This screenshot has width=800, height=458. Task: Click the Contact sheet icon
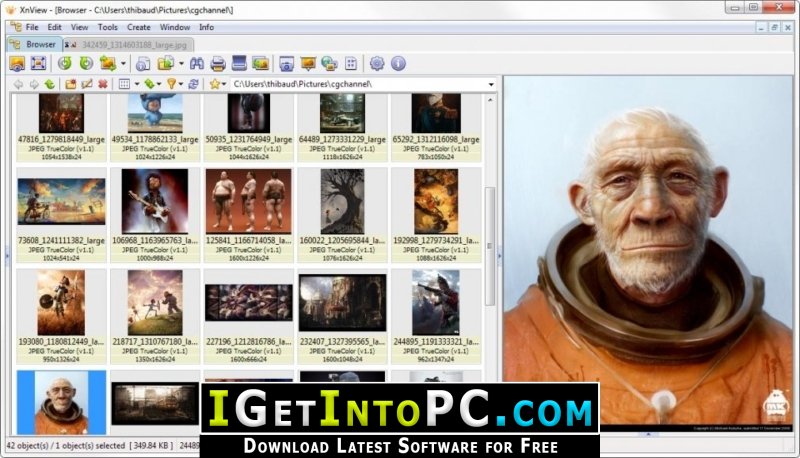point(351,64)
